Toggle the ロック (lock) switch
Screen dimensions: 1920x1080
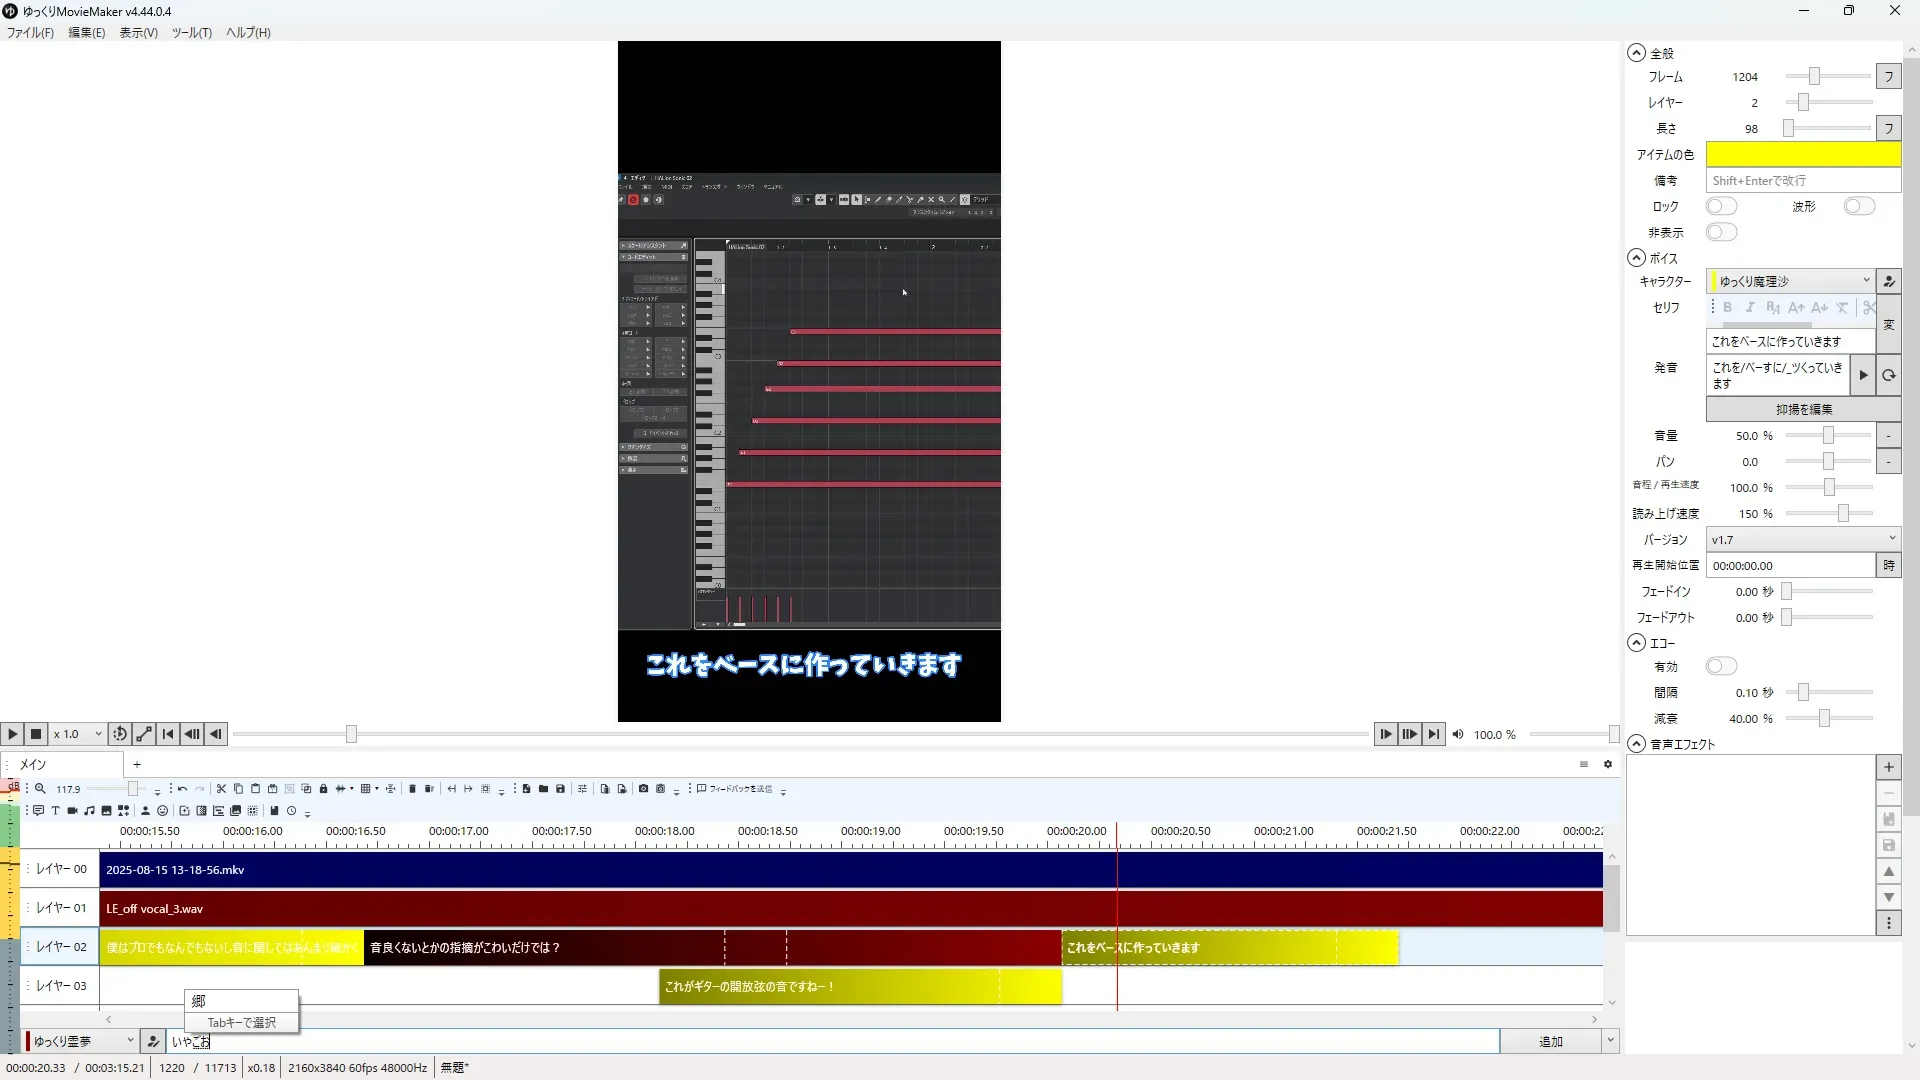click(x=1721, y=206)
